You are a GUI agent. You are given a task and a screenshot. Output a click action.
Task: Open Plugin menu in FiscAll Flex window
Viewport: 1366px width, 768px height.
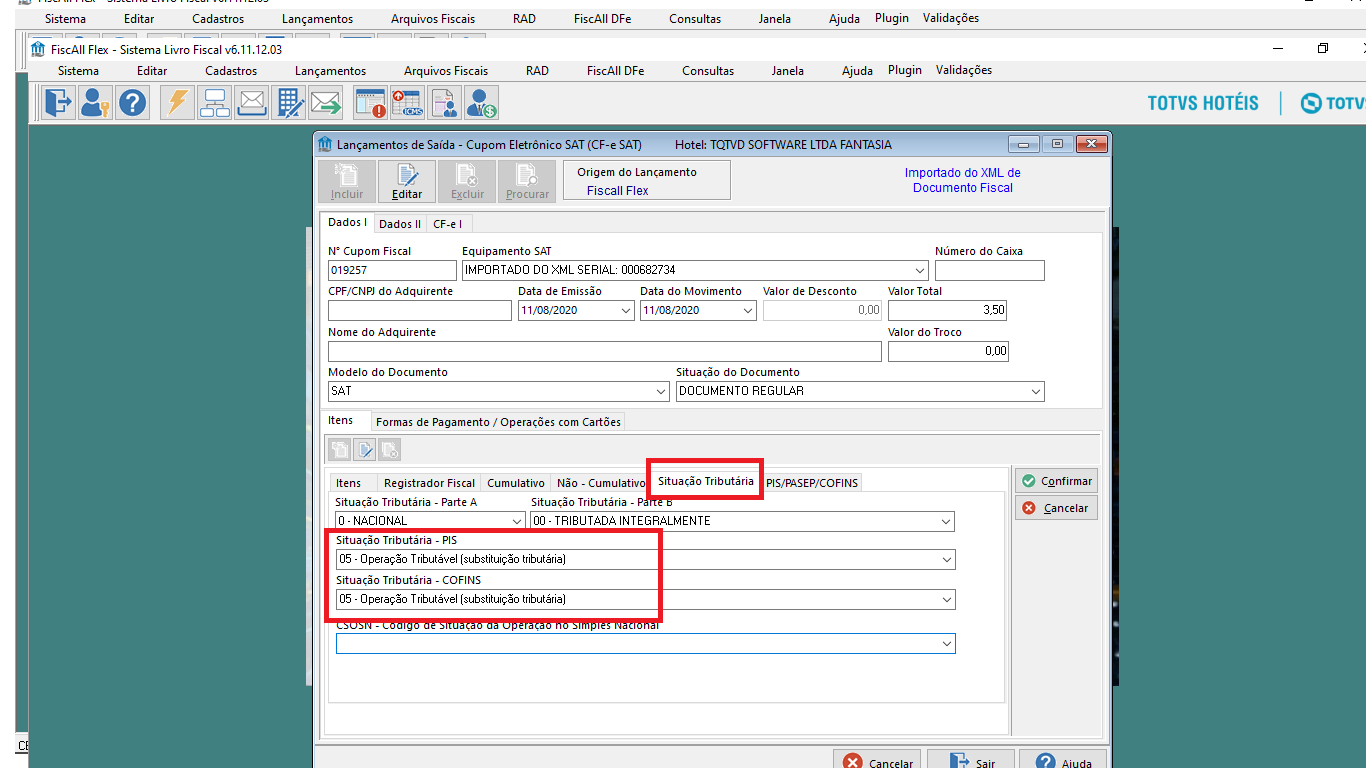[905, 70]
